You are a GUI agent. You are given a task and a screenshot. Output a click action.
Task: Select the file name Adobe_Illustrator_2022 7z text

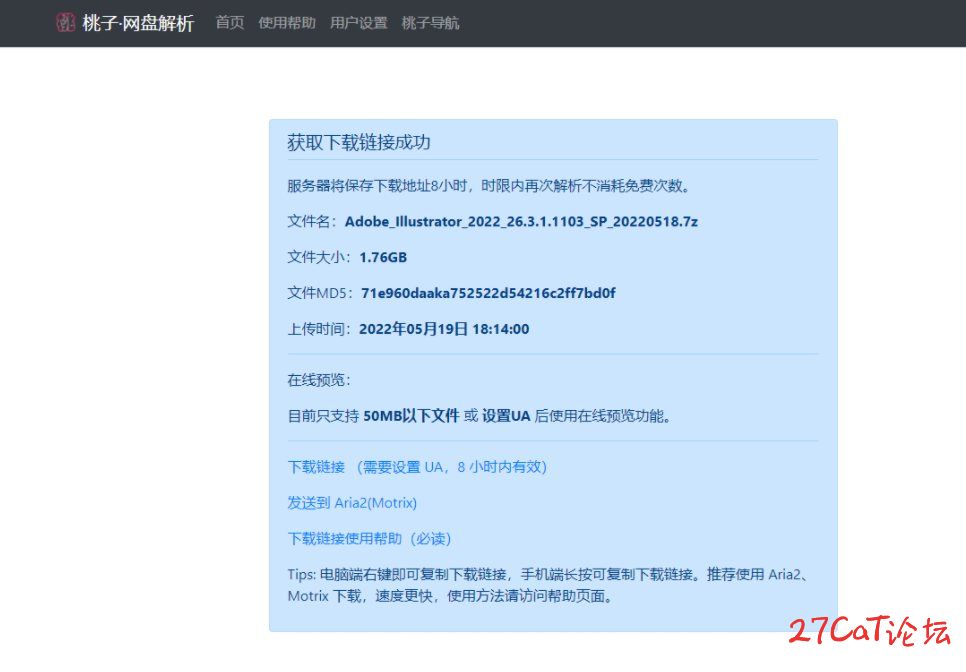click(521, 222)
